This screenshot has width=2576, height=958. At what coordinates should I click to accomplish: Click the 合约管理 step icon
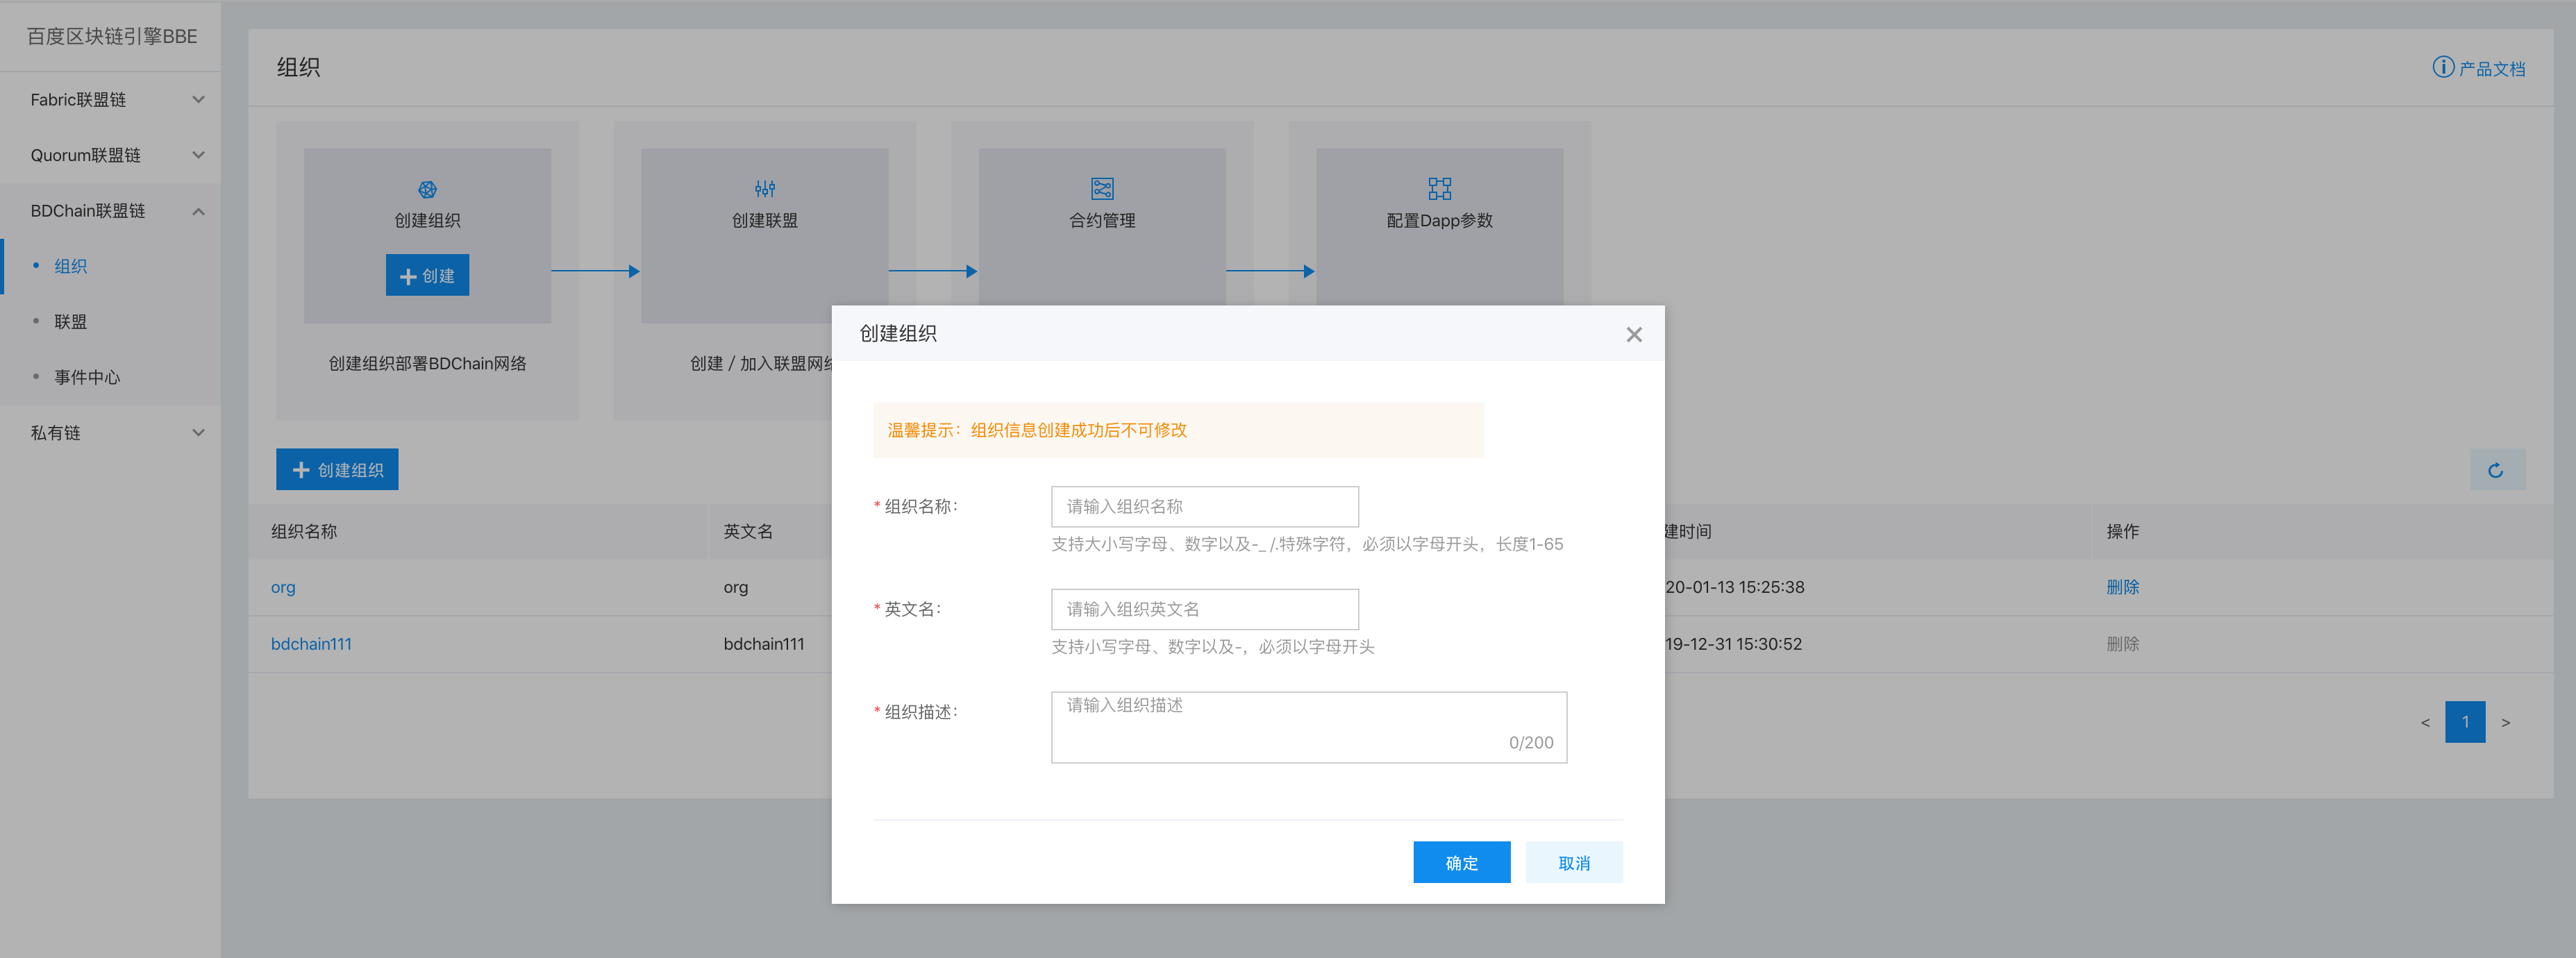coord(1102,189)
